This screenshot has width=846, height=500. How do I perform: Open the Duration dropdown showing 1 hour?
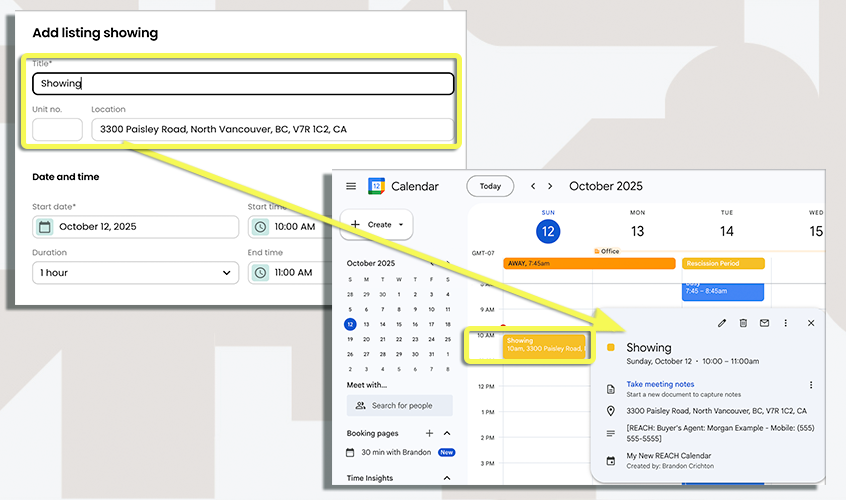[x=135, y=272]
